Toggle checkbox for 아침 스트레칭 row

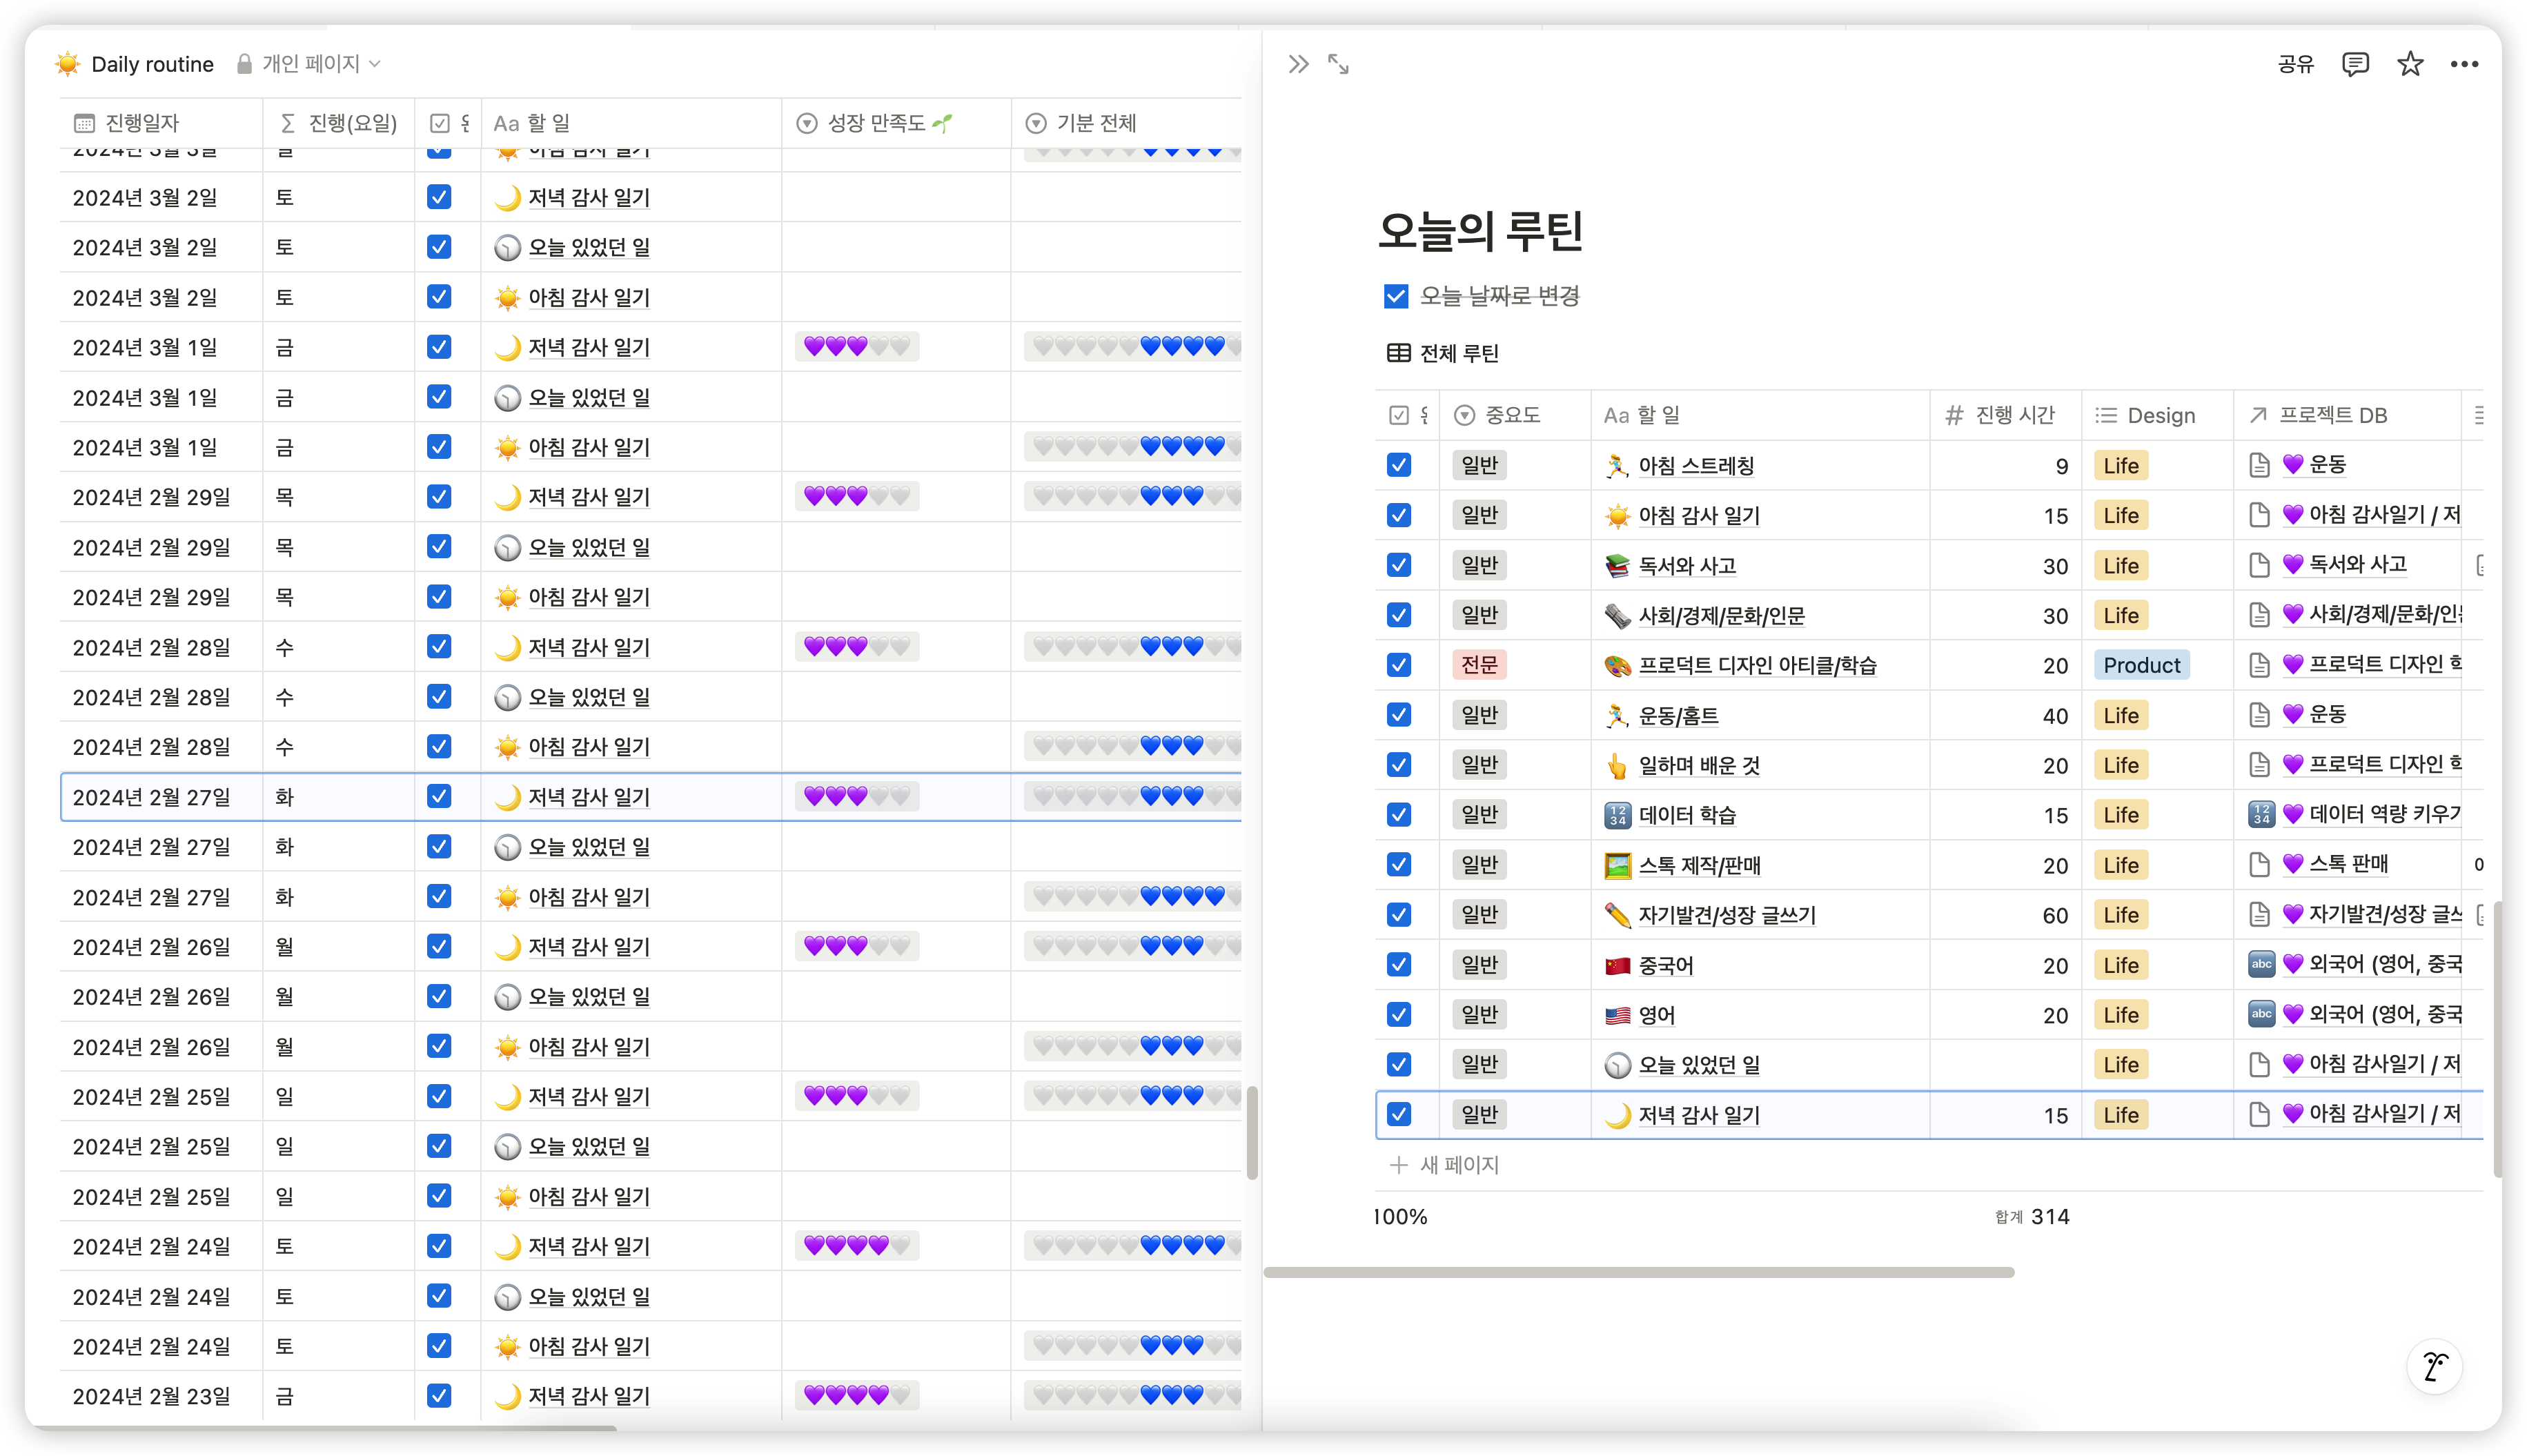[1399, 465]
